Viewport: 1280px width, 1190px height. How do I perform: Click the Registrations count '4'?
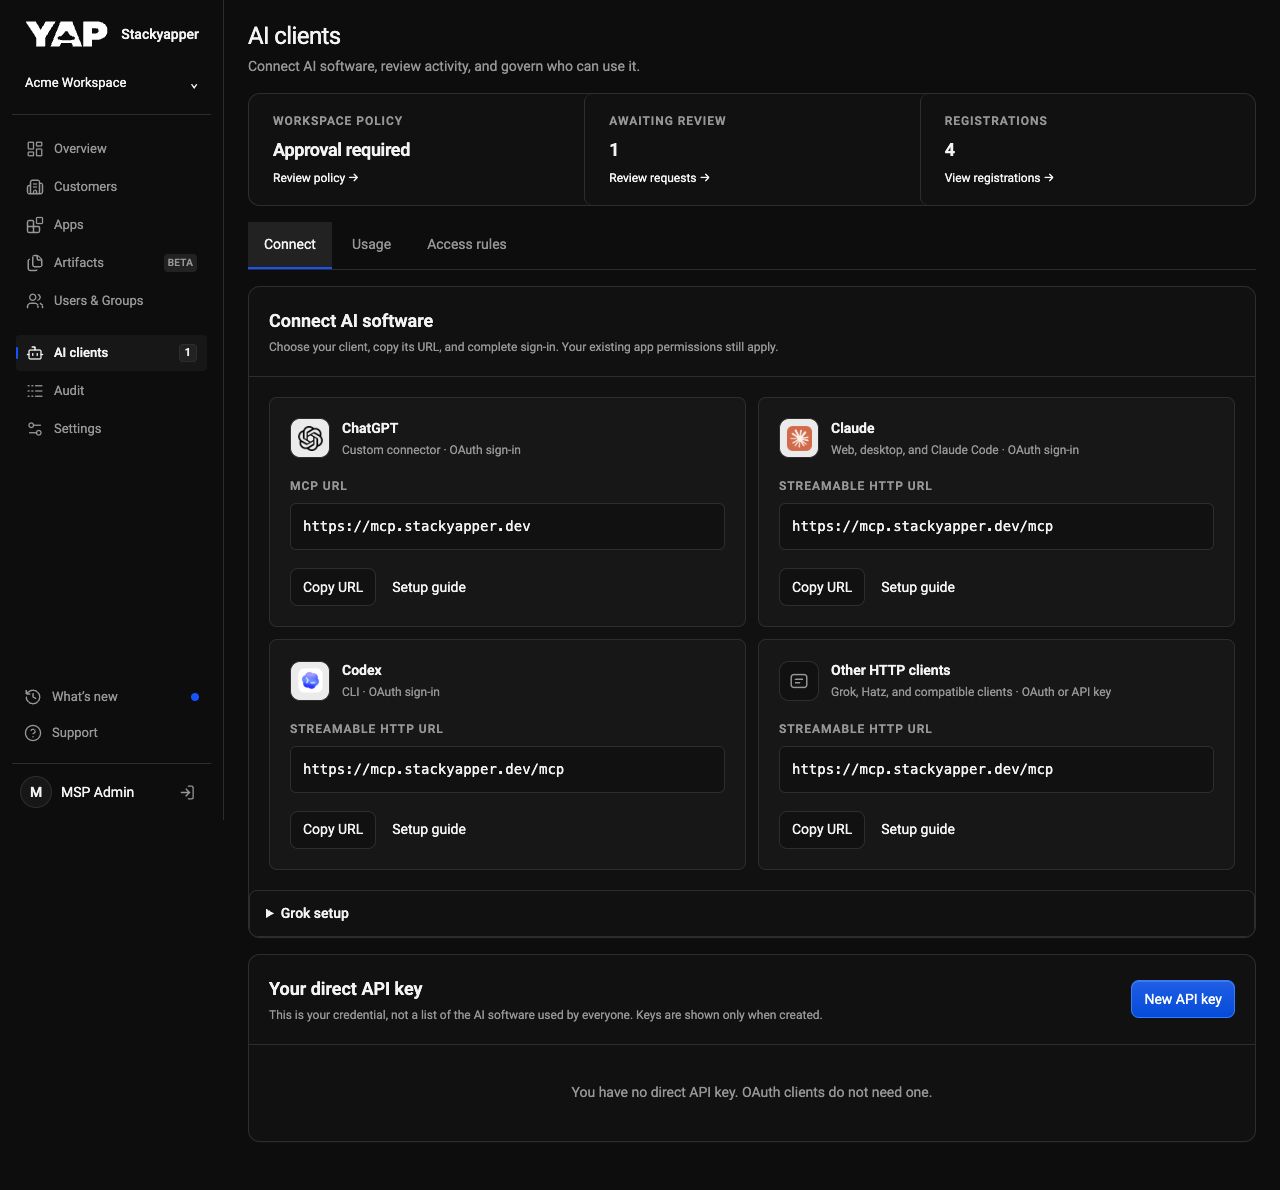pyautogui.click(x=950, y=150)
